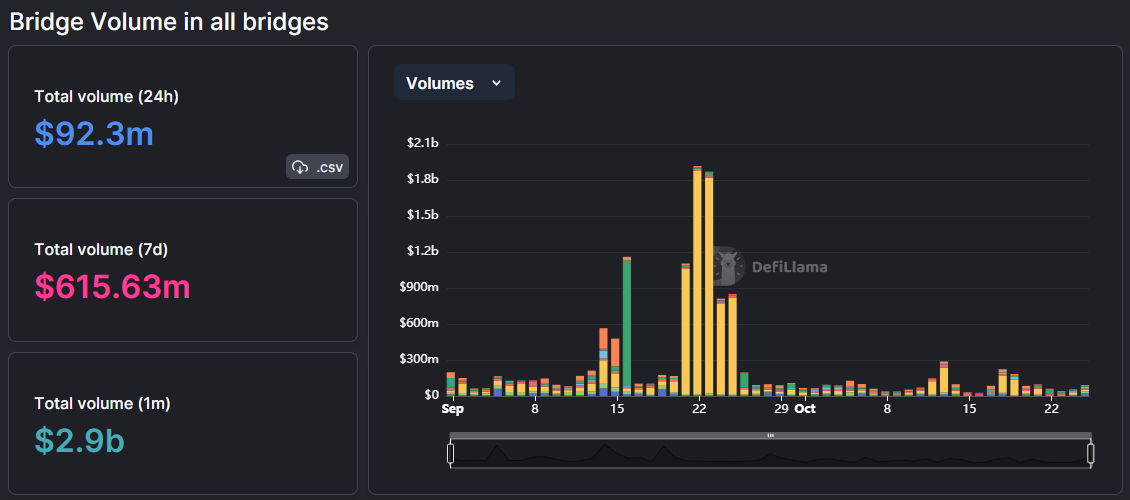Select the $615.63m 7-day volume value
The image size is (1130, 500).
pyautogui.click(x=113, y=287)
